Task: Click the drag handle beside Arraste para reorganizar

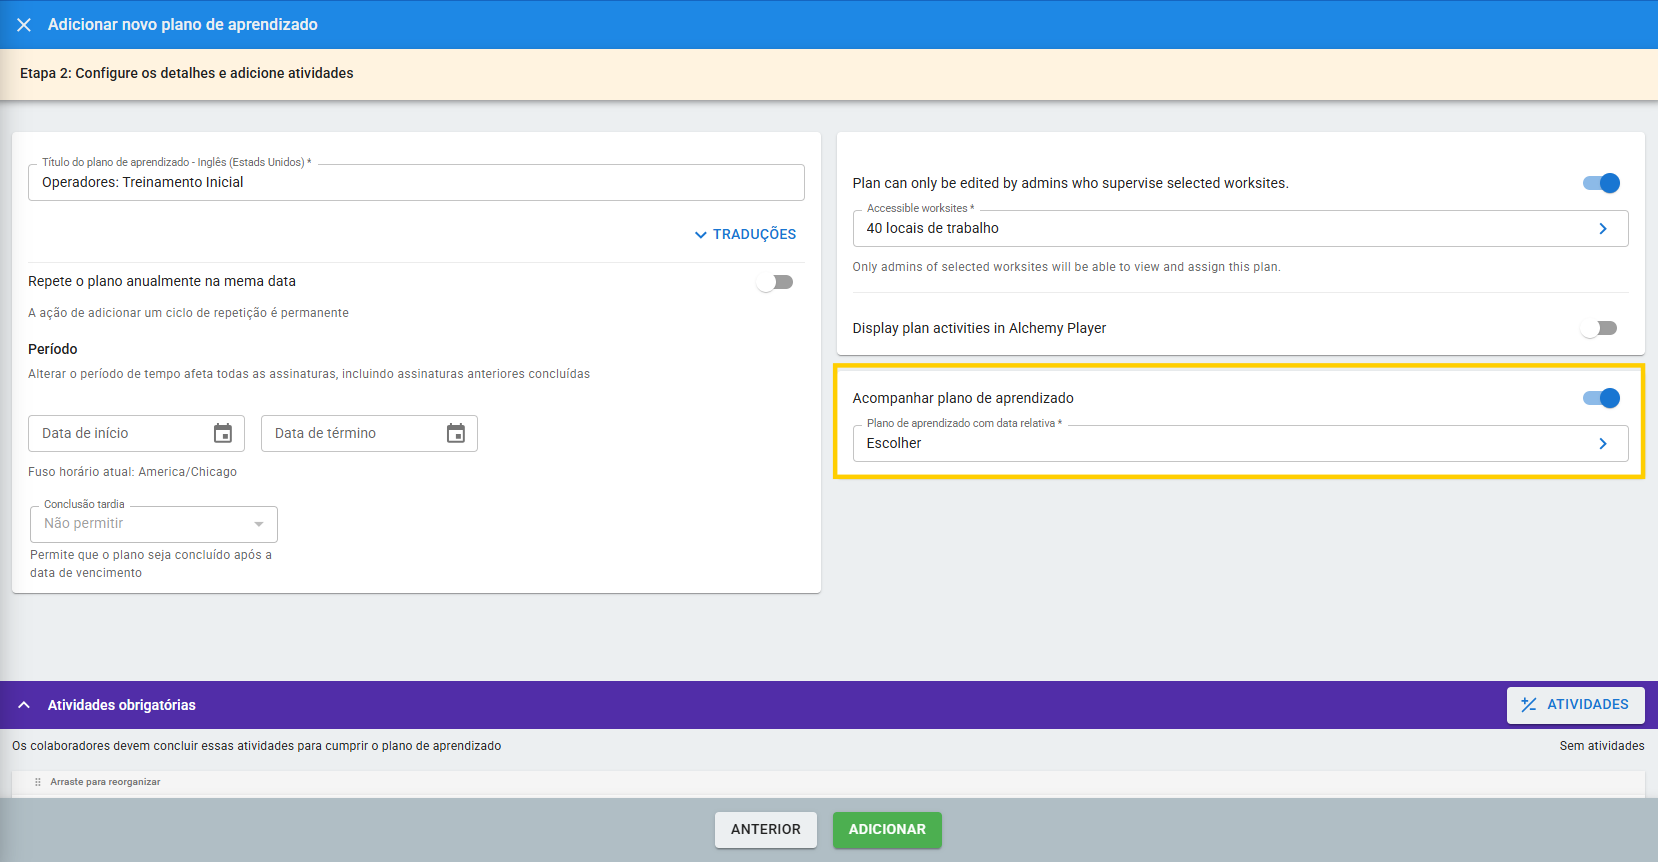Action: (38, 782)
